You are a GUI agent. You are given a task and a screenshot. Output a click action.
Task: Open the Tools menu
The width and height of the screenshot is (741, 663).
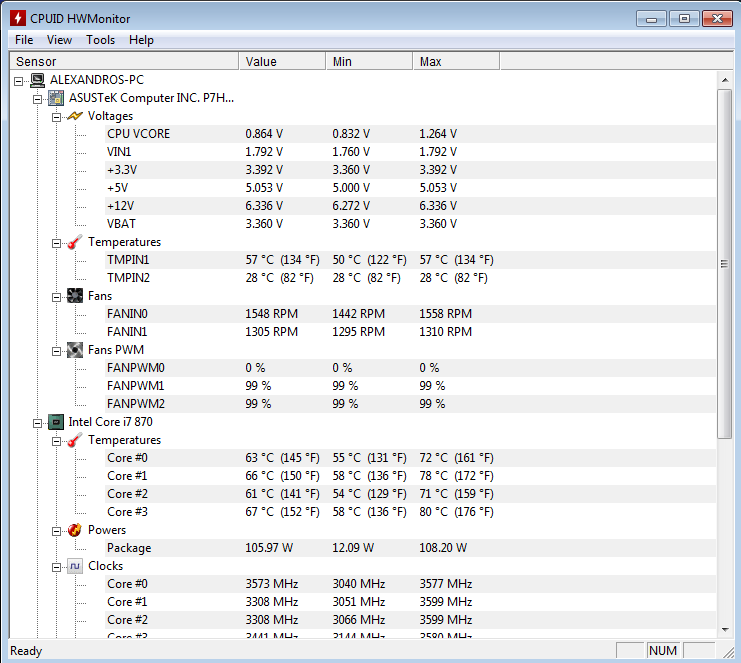click(x=101, y=40)
